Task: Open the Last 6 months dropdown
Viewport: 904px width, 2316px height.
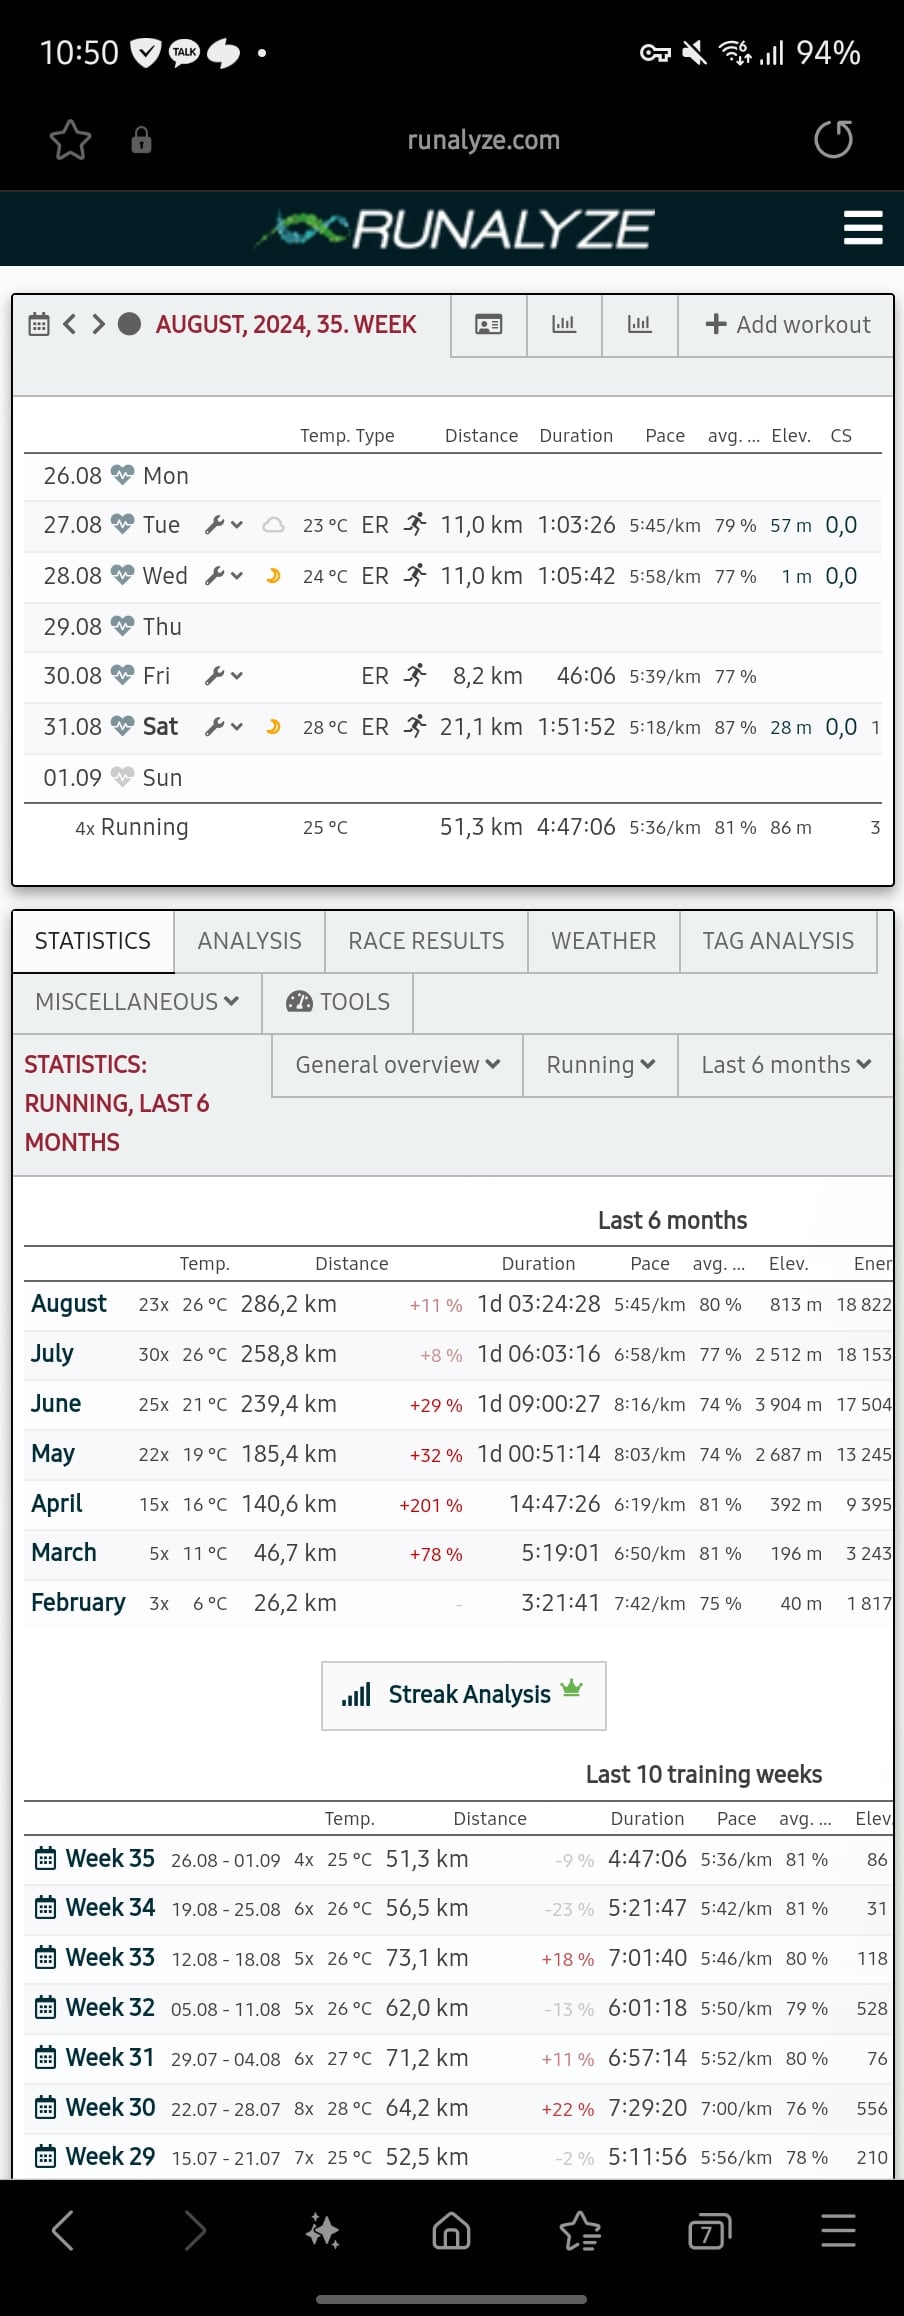Action: point(786,1065)
